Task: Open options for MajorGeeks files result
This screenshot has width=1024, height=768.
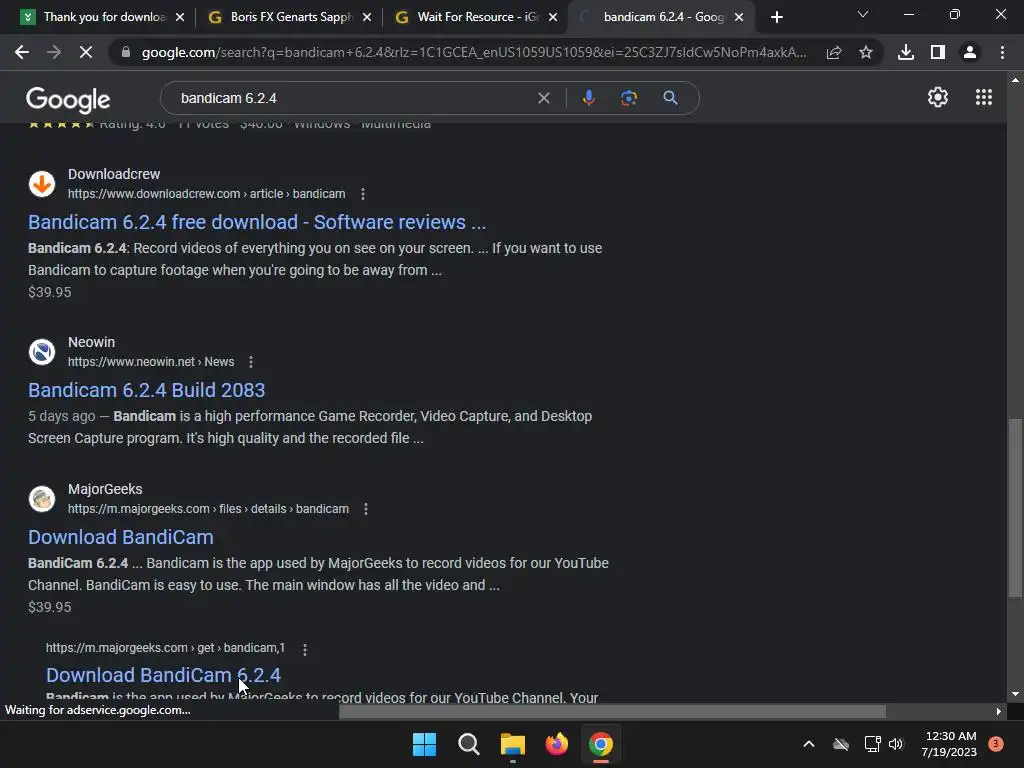Action: (x=366, y=509)
